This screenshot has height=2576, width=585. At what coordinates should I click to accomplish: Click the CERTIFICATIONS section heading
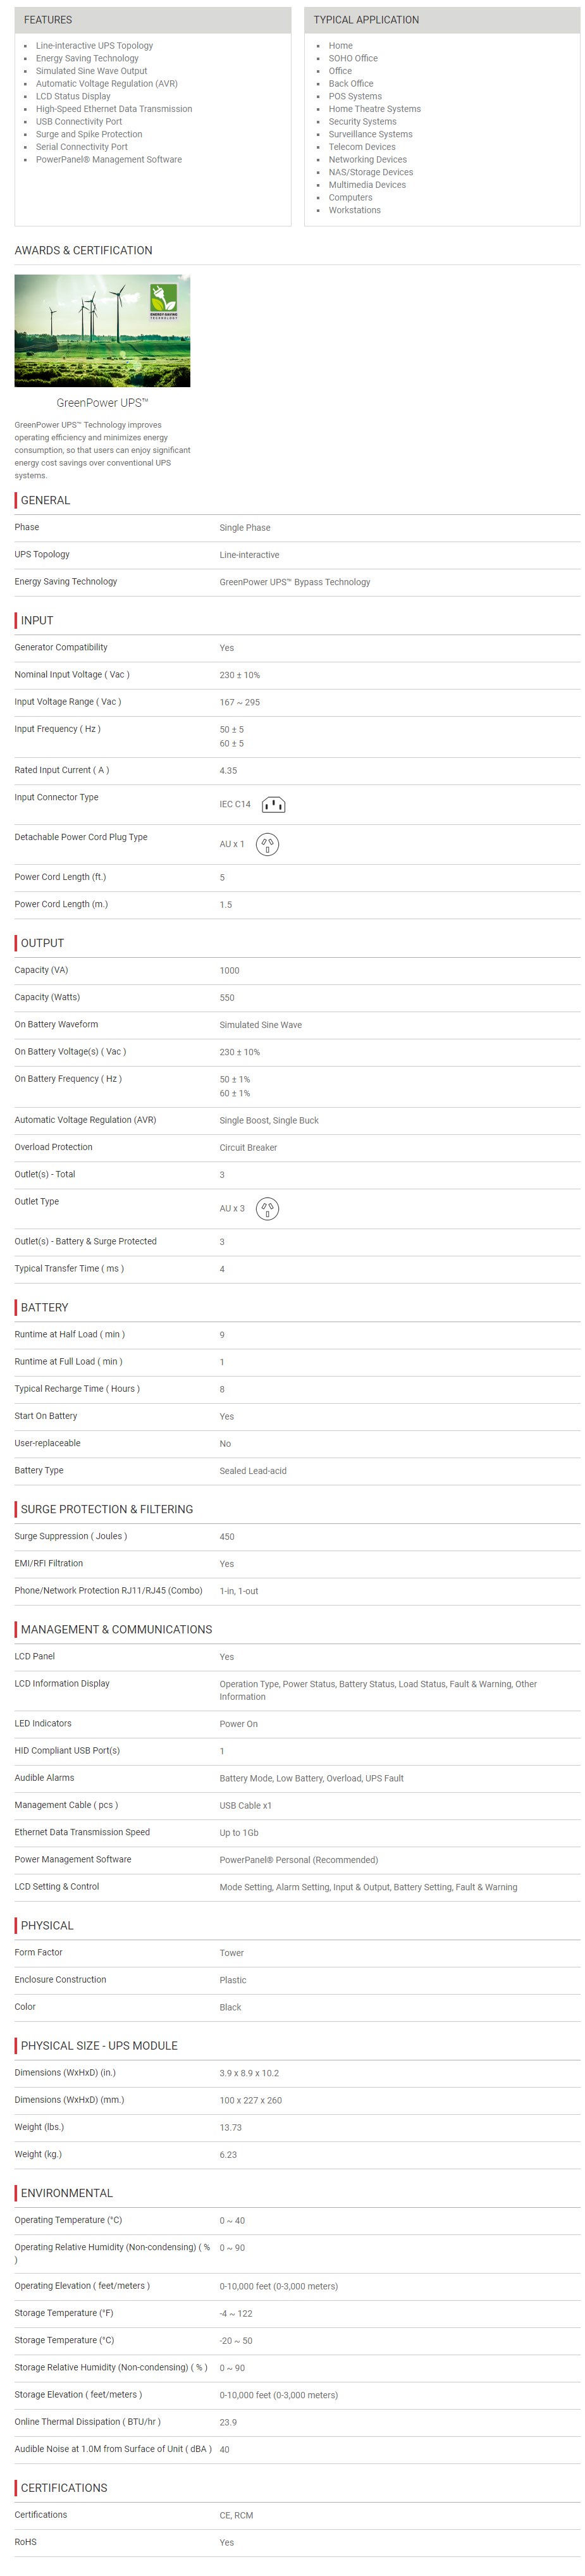tap(64, 2488)
